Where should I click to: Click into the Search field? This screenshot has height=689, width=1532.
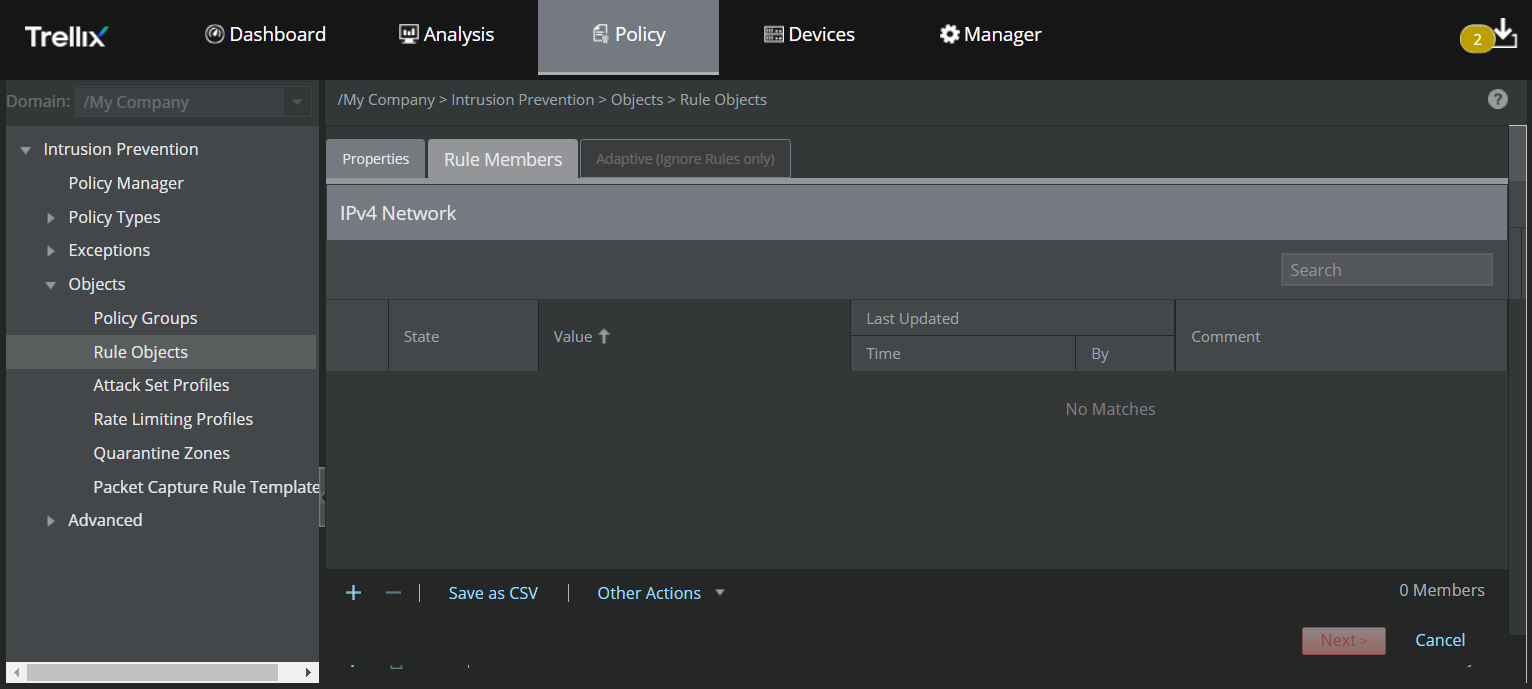(1387, 270)
